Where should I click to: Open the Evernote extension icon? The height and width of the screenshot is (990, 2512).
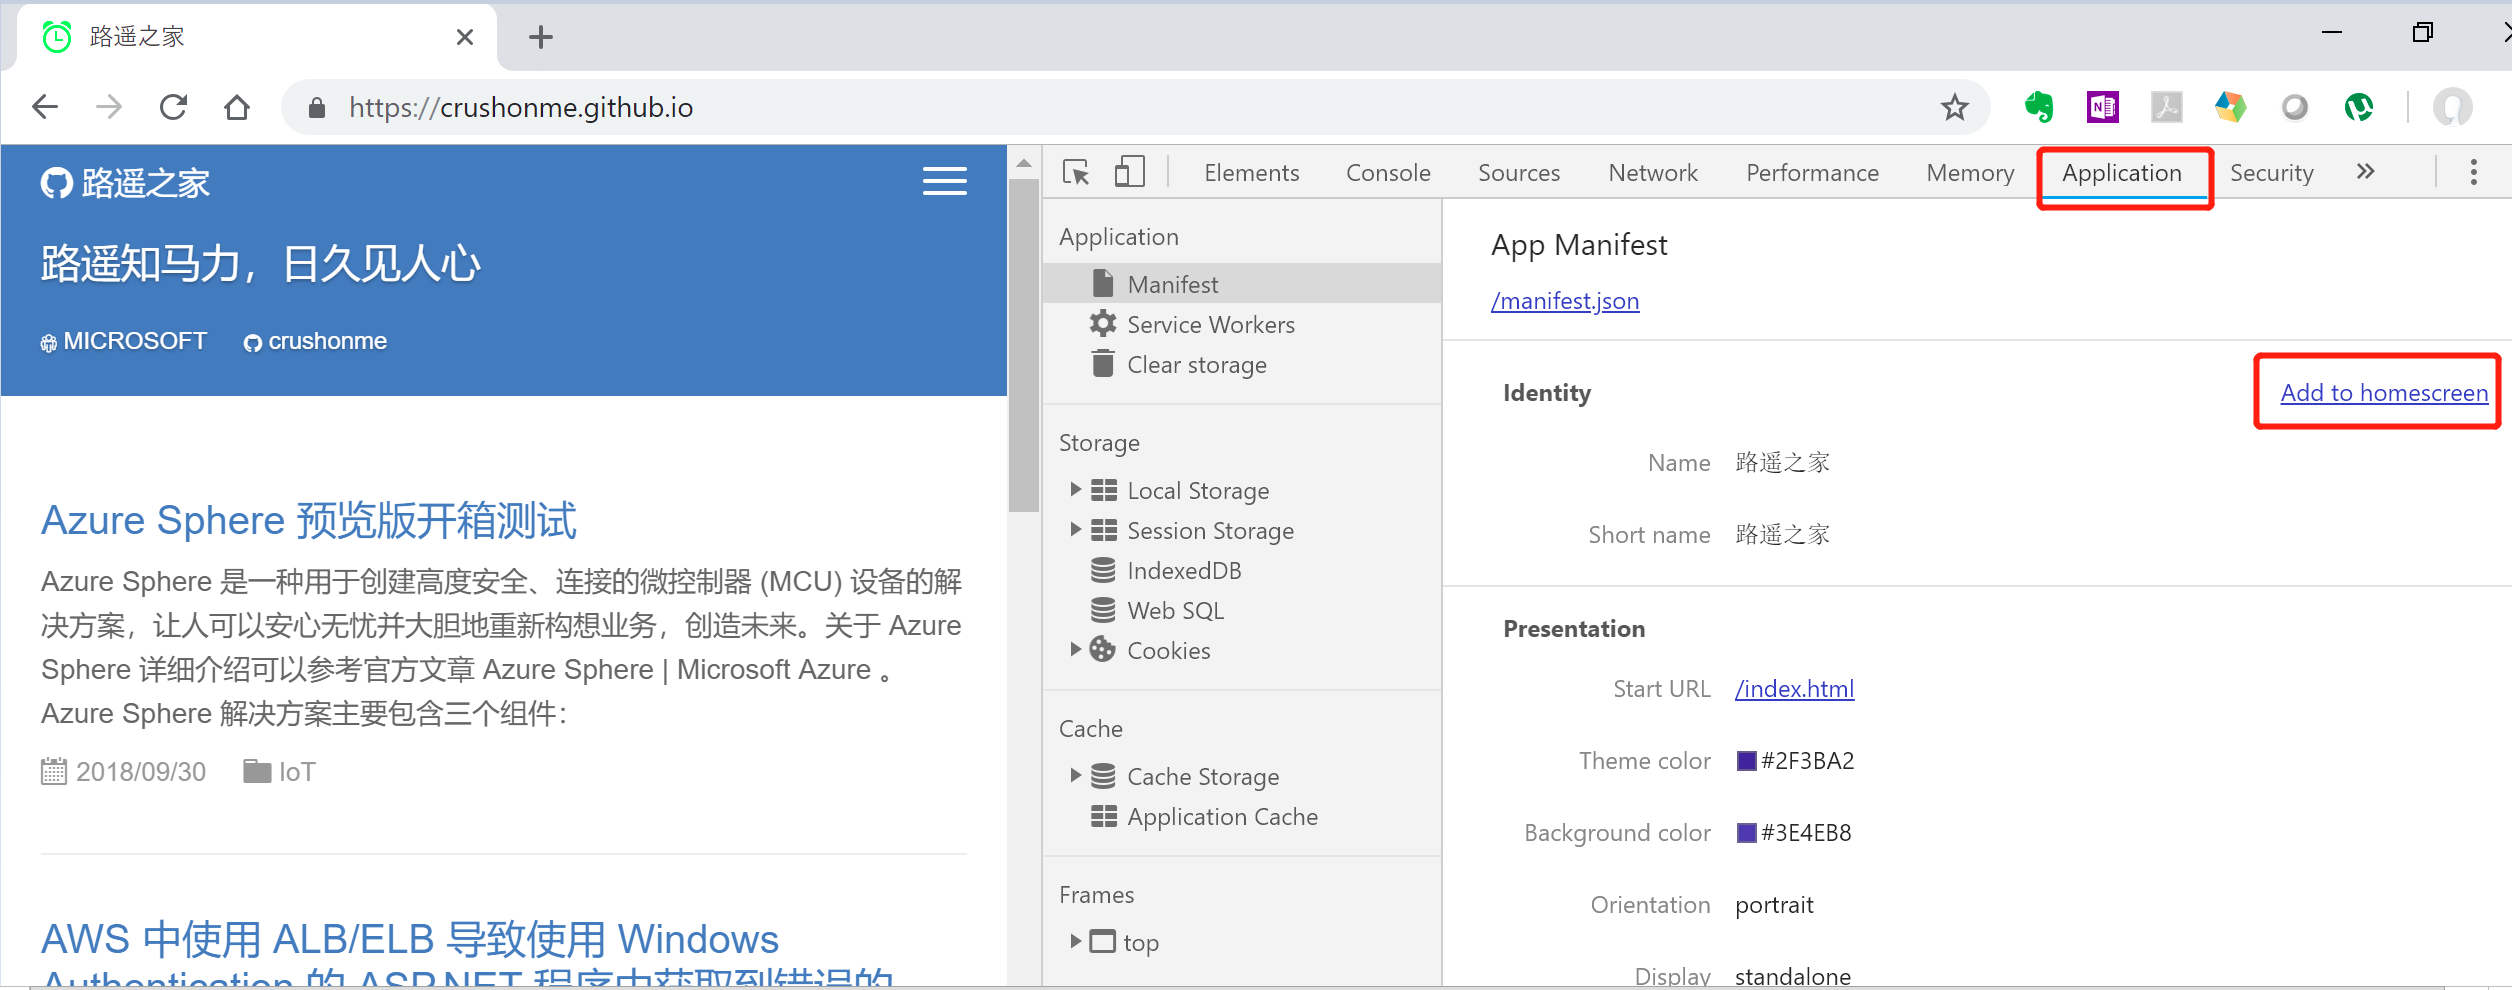click(x=2039, y=107)
